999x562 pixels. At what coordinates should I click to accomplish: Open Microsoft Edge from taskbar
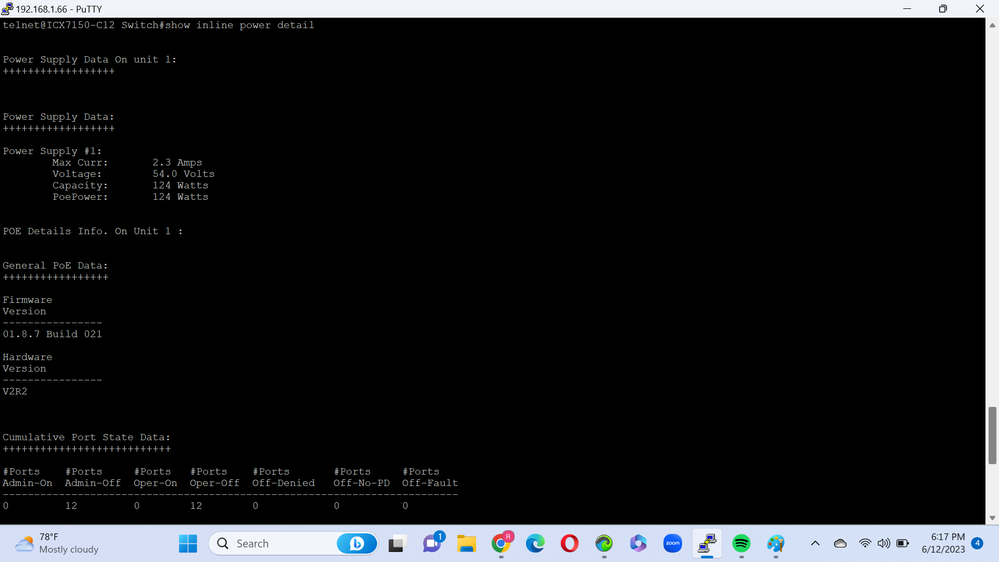point(535,543)
